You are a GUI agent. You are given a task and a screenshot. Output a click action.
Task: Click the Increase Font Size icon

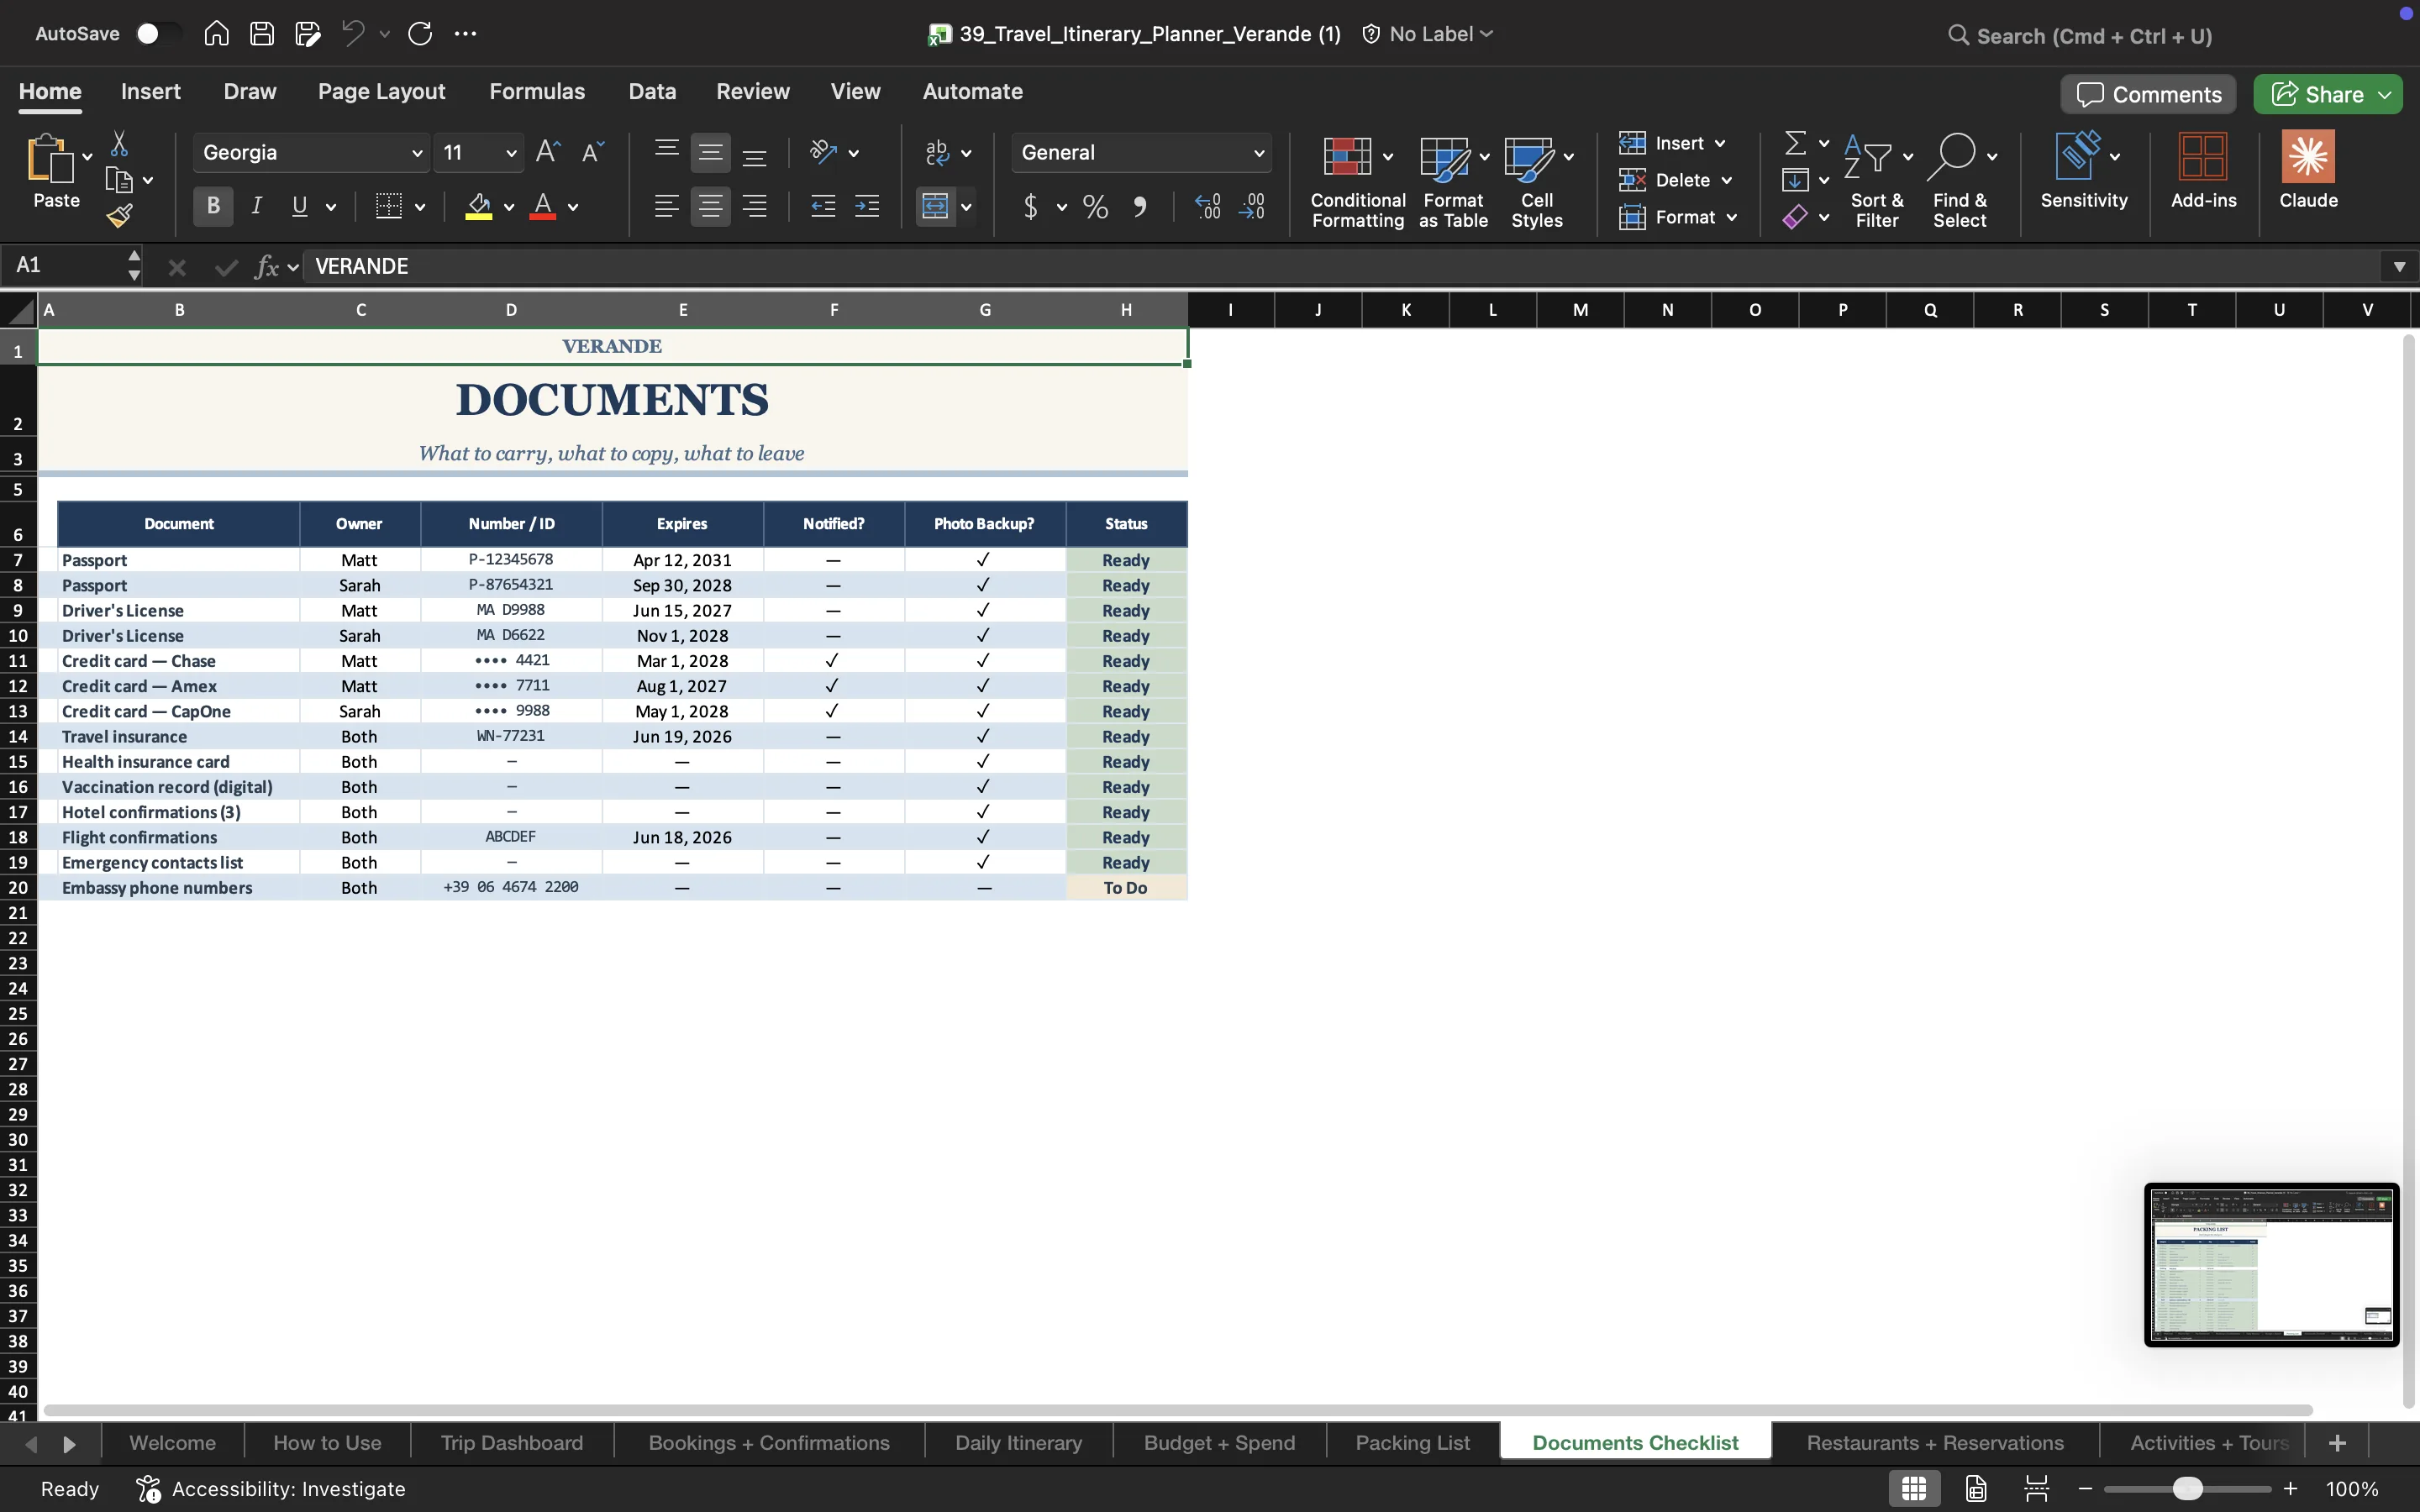[x=547, y=152]
